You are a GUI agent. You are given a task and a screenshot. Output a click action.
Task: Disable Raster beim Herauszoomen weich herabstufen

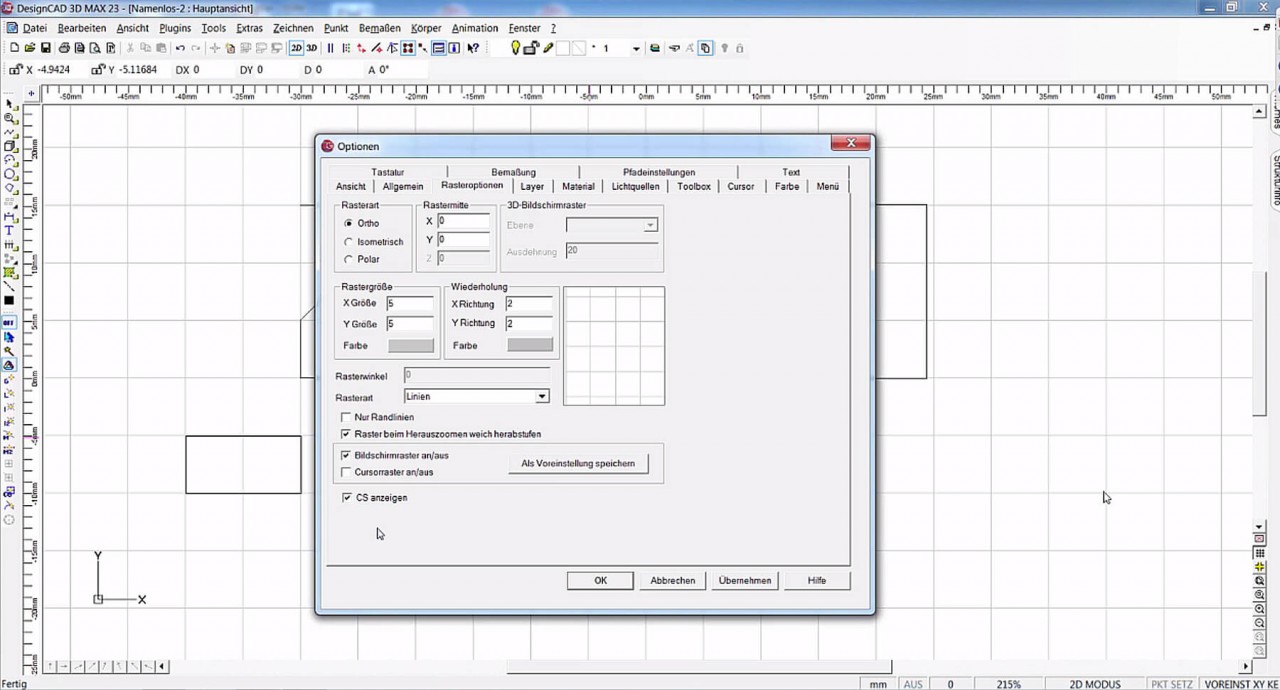coord(346,435)
